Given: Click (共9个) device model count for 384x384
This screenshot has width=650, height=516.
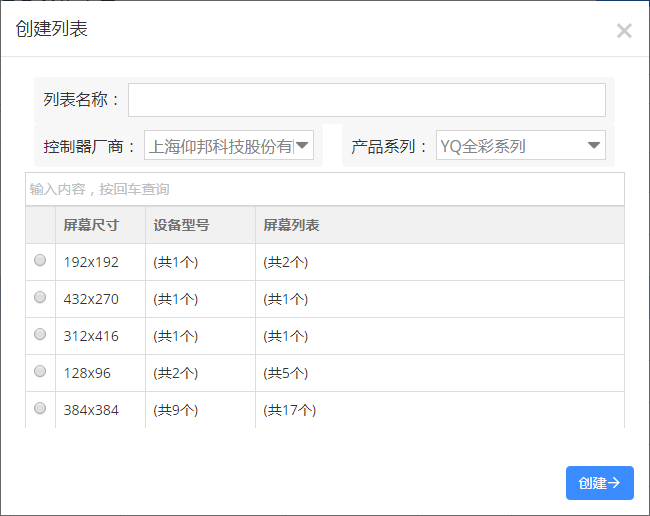Looking at the screenshot, I should click(x=176, y=410).
